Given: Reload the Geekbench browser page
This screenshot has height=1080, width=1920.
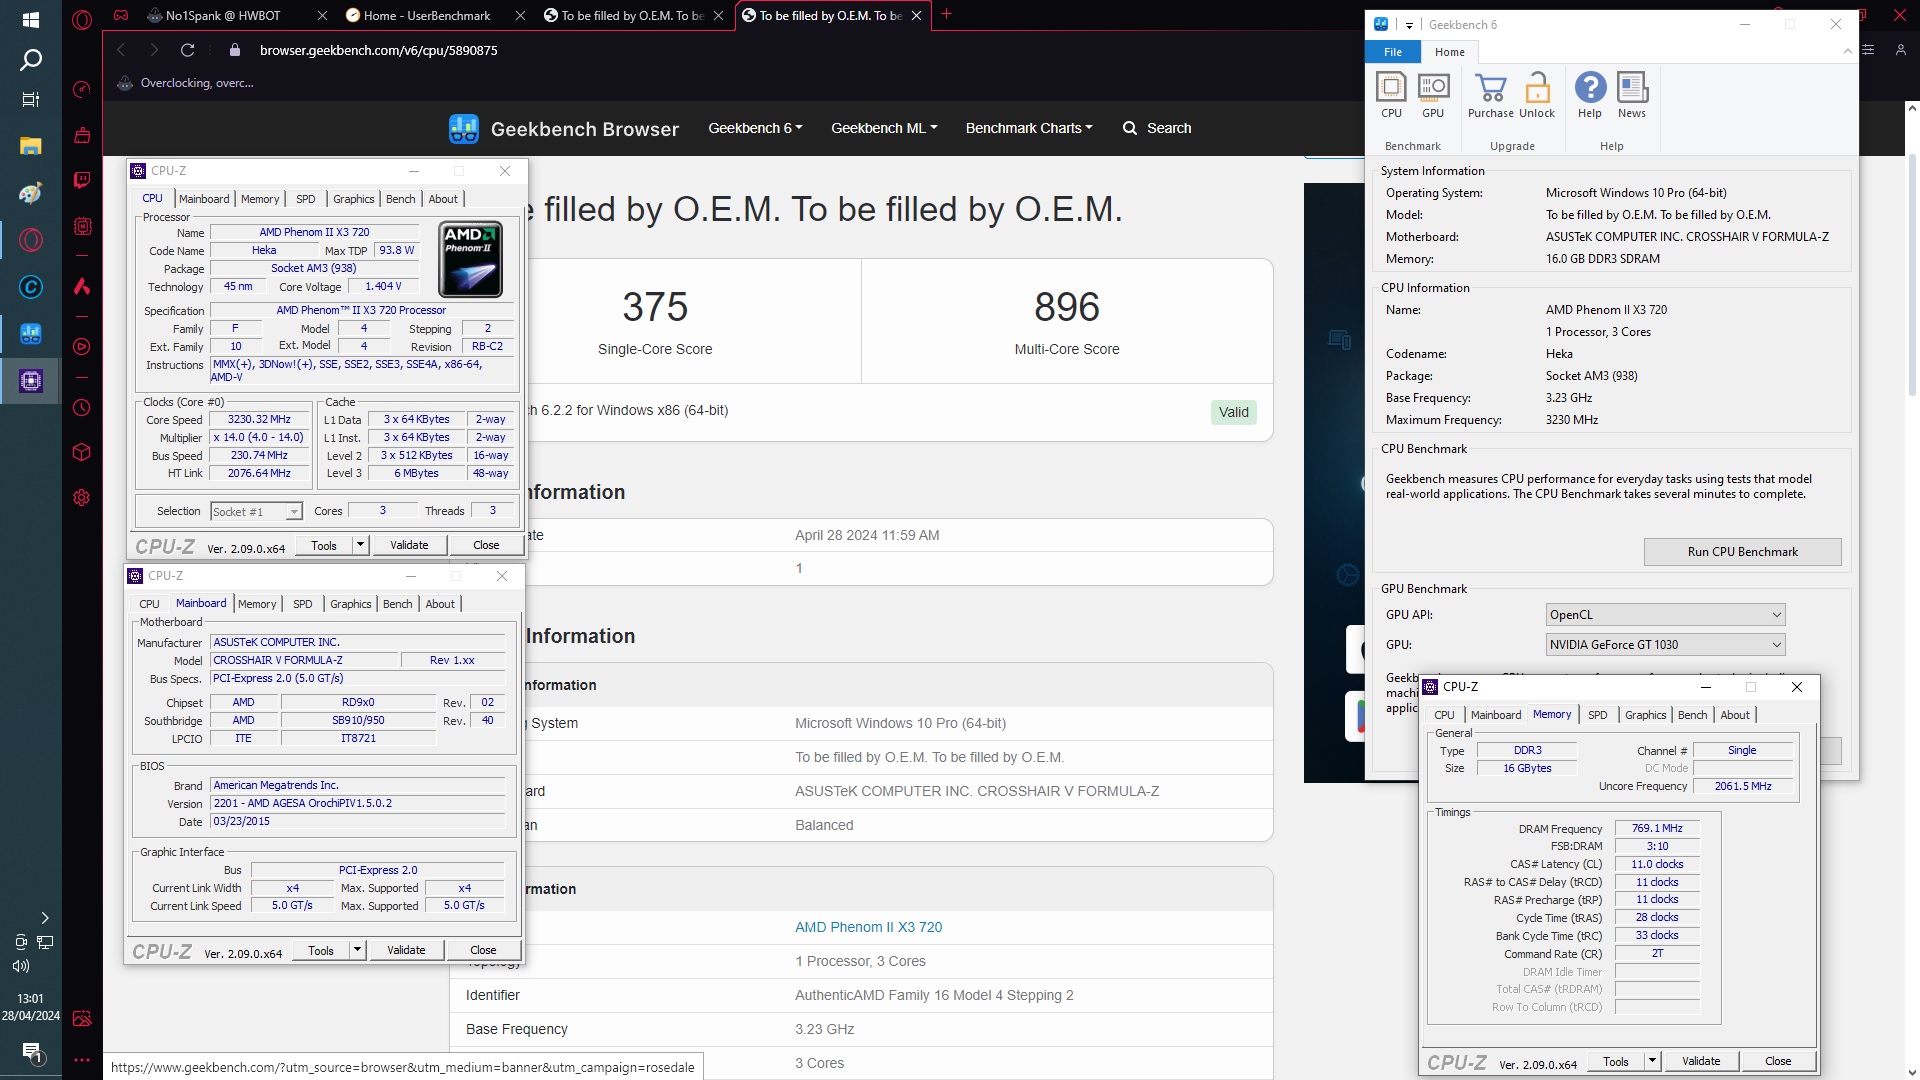Looking at the screenshot, I should [187, 50].
